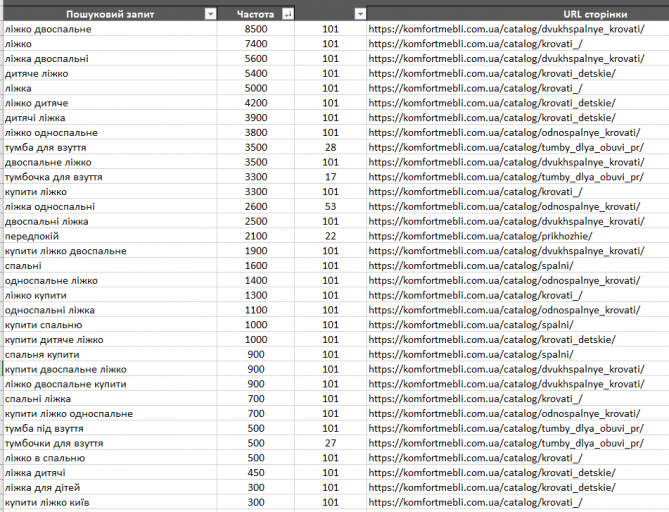Open the tumby_dlya_obuvi_pr URL in тумба для взуття row
This screenshot has width=669, height=512.
point(506,147)
